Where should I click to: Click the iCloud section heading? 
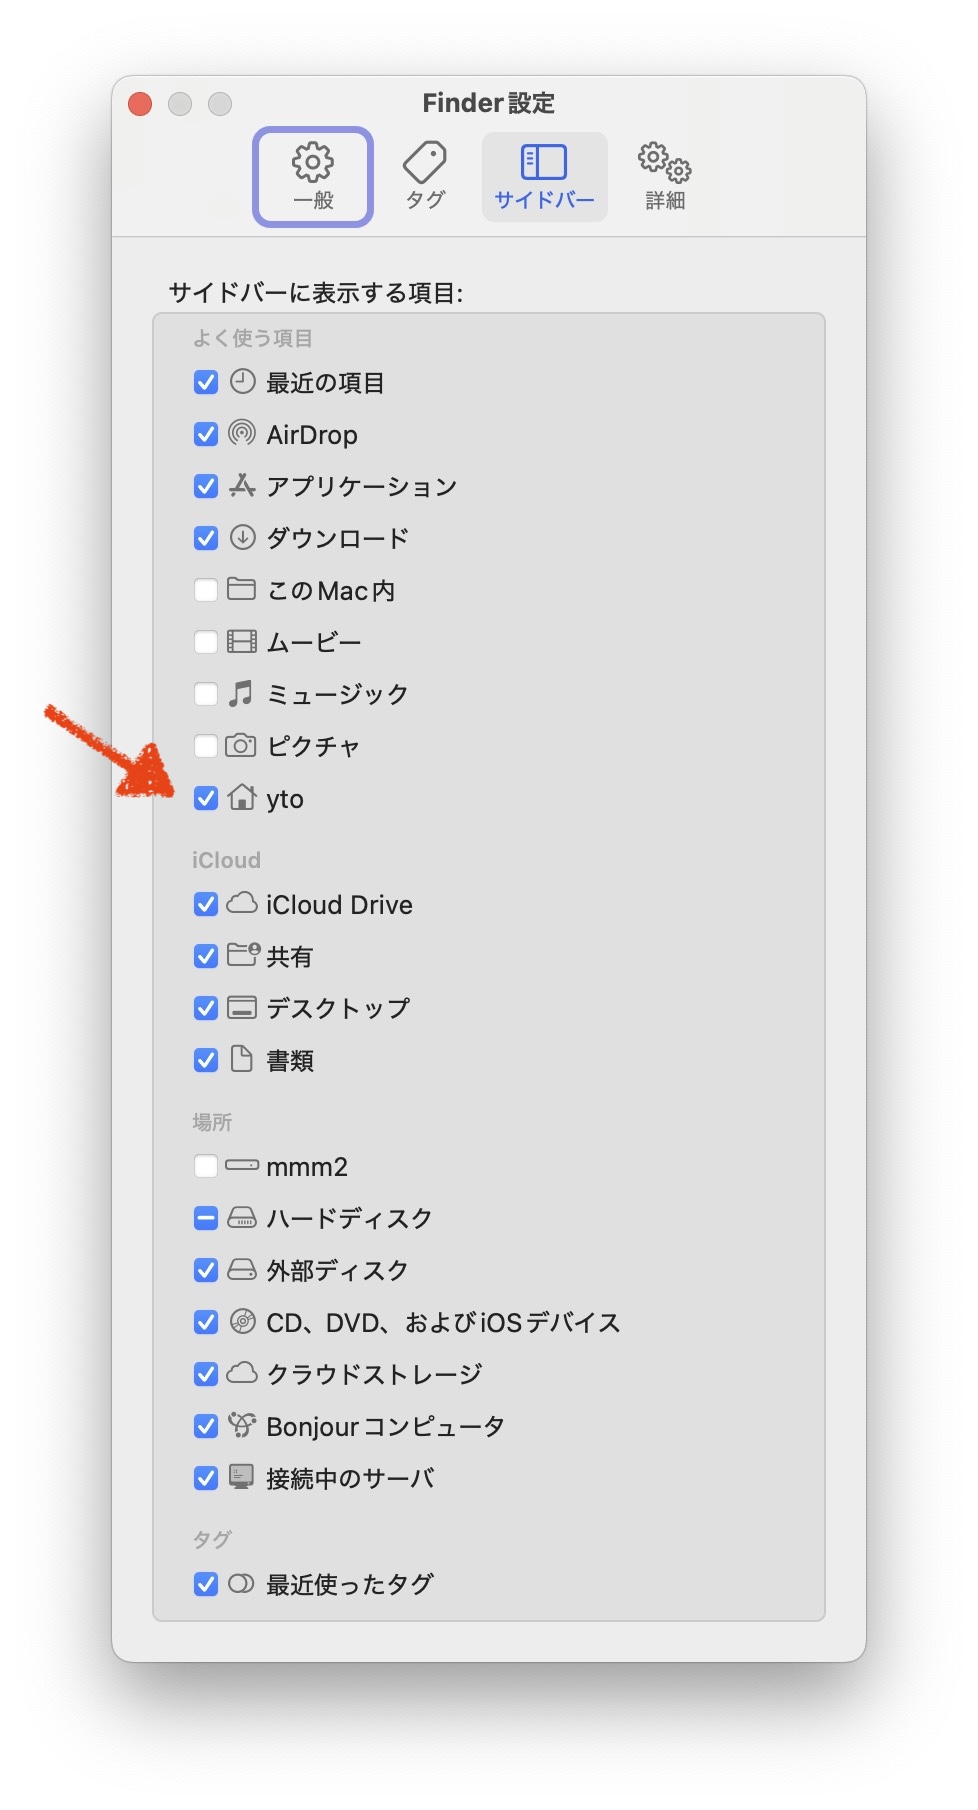227,860
